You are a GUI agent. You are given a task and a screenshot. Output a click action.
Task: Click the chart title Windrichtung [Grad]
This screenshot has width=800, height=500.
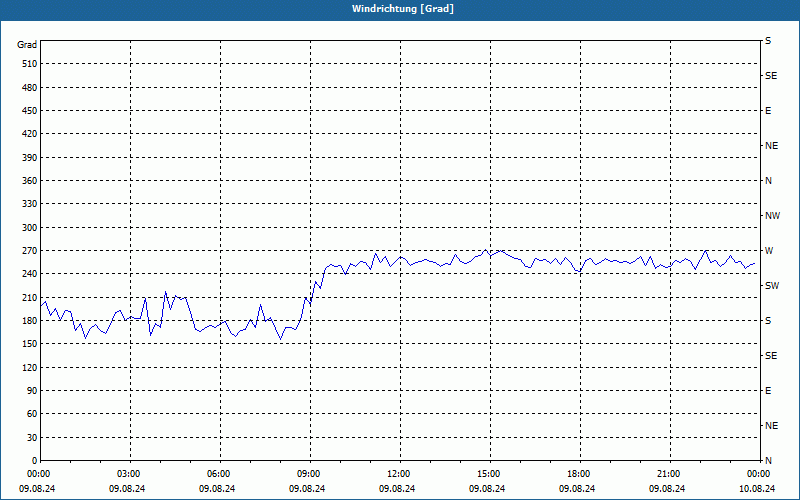403,9
